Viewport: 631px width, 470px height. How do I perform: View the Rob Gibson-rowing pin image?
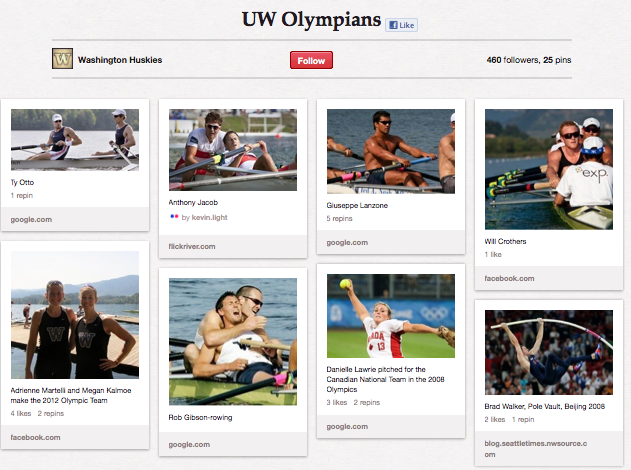233,342
